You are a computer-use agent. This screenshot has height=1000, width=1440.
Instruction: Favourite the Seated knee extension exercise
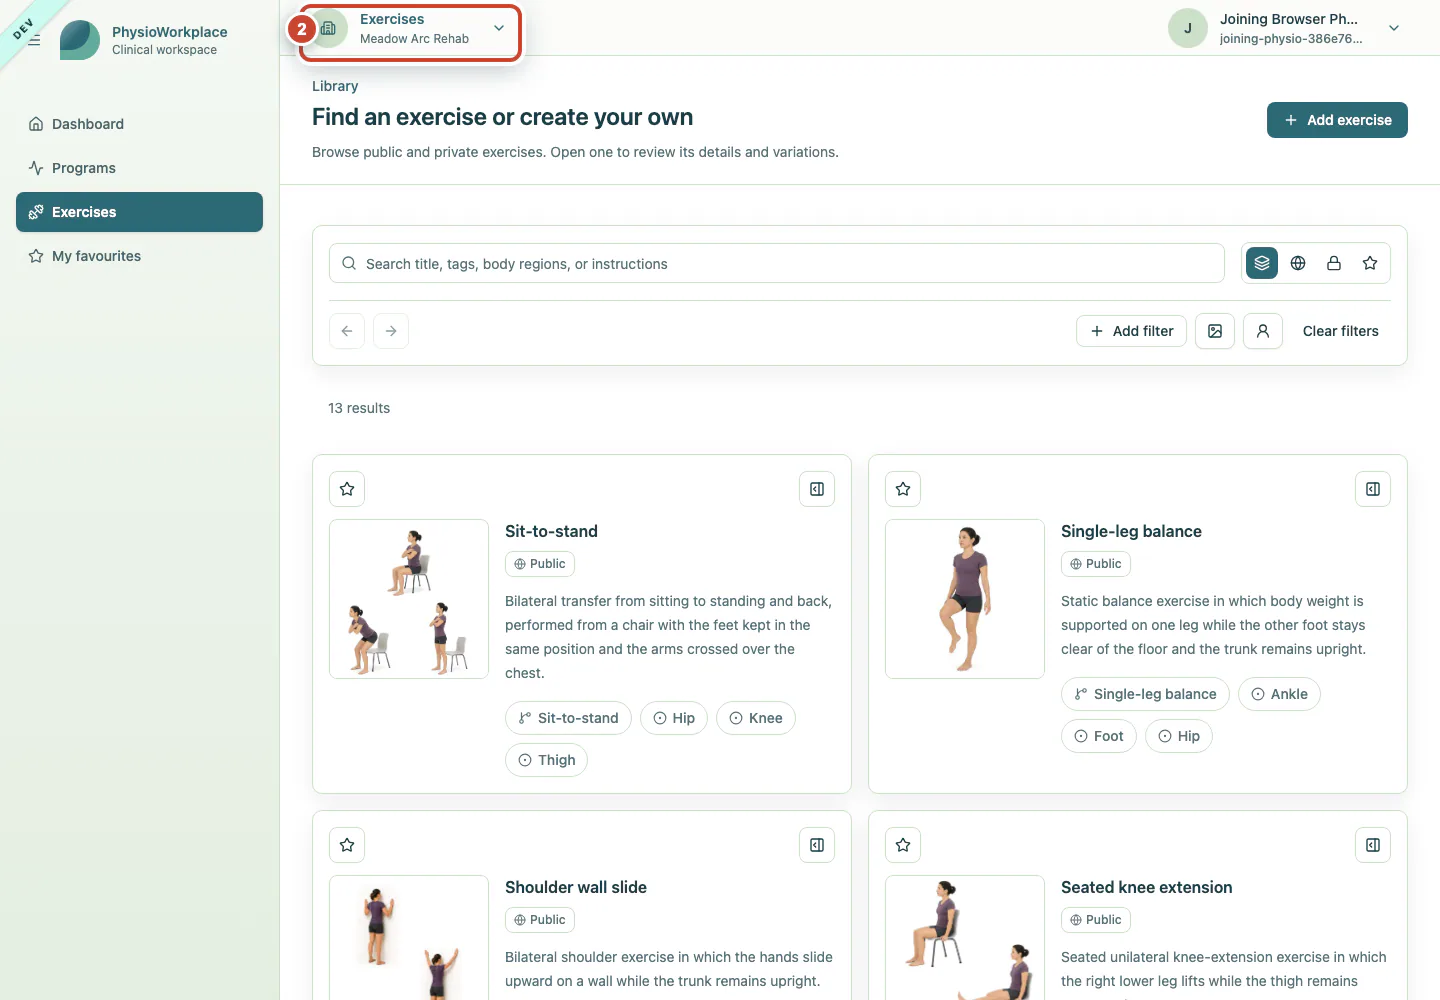(903, 845)
